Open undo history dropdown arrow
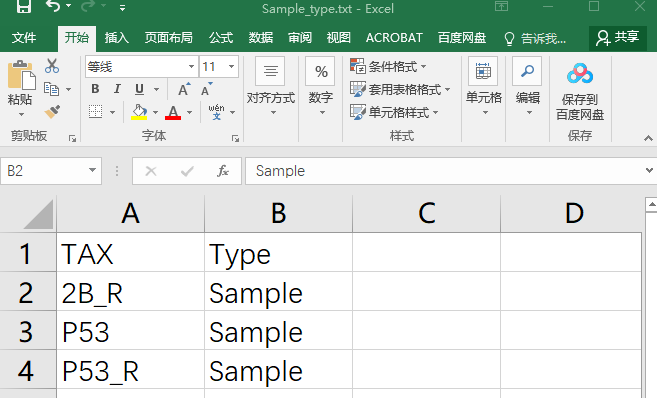The width and height of the screenshot is (657, 398). [69, 6]
